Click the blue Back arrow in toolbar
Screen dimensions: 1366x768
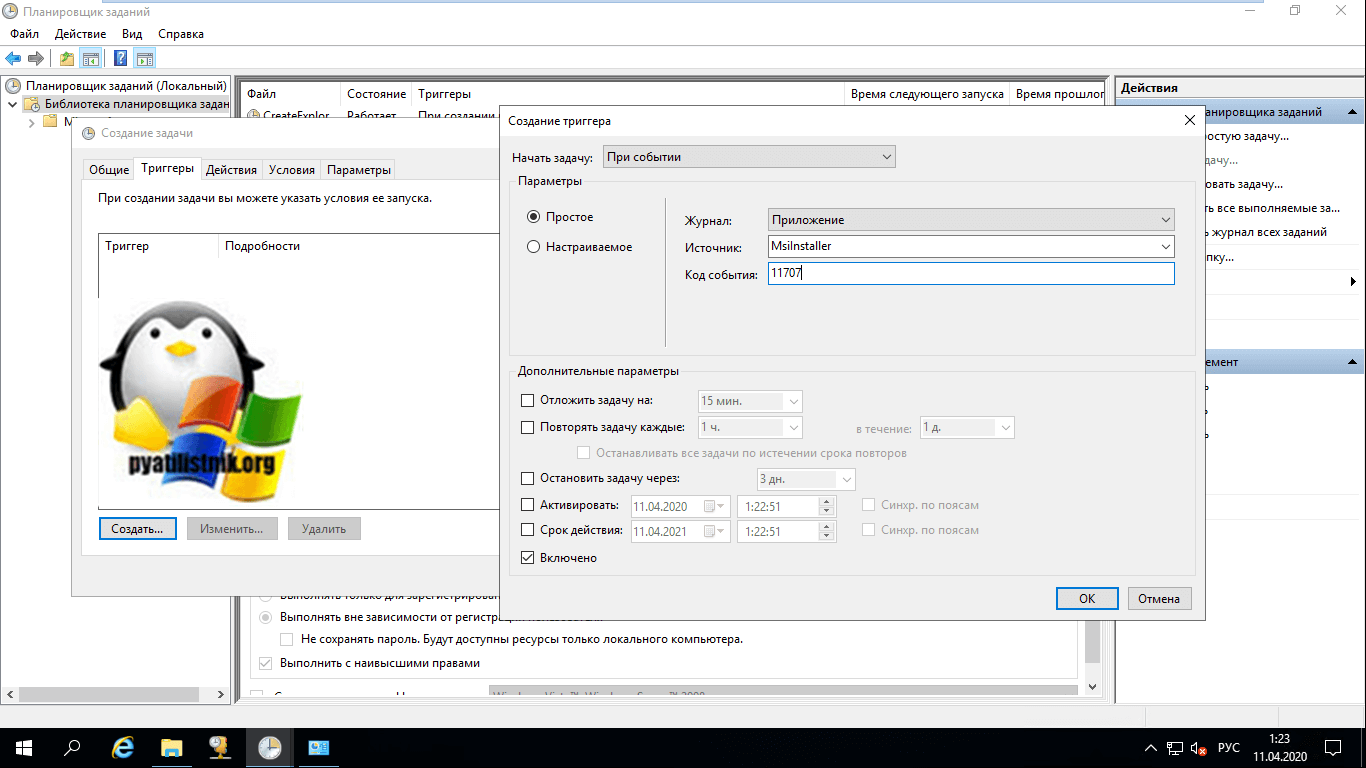coord(13,59)
